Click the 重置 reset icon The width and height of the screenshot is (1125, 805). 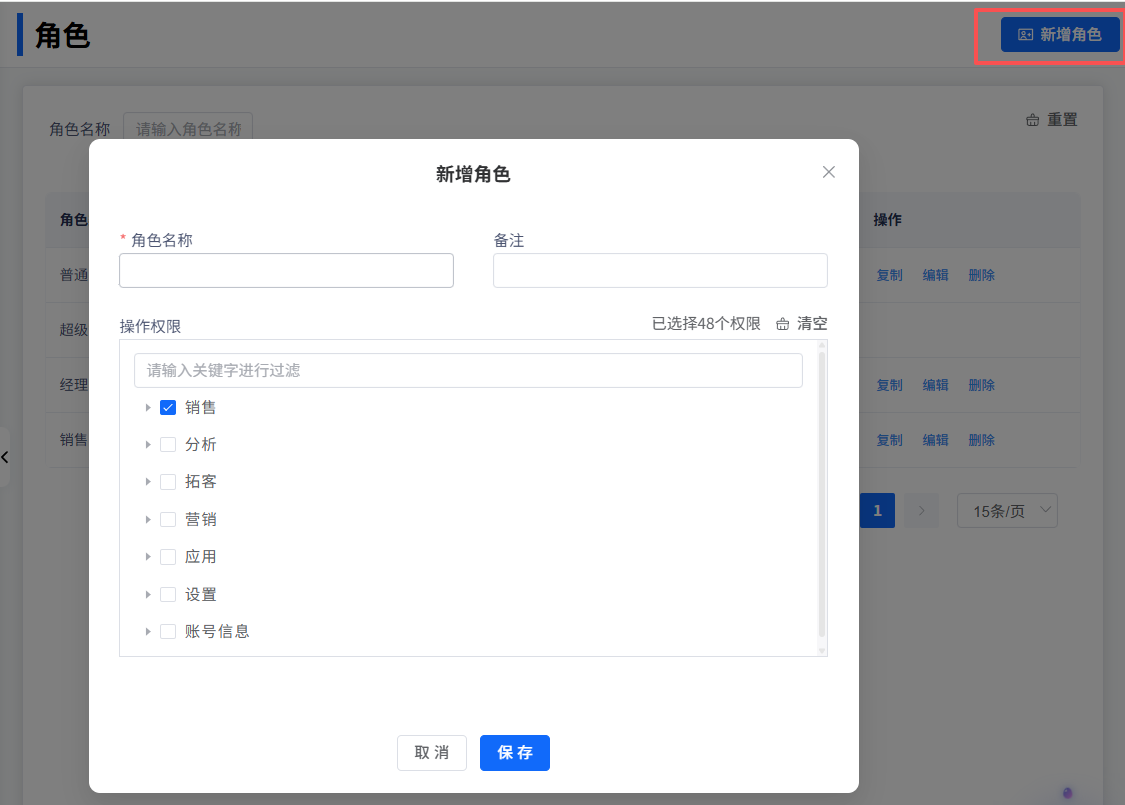click(x=1033, y=120)
